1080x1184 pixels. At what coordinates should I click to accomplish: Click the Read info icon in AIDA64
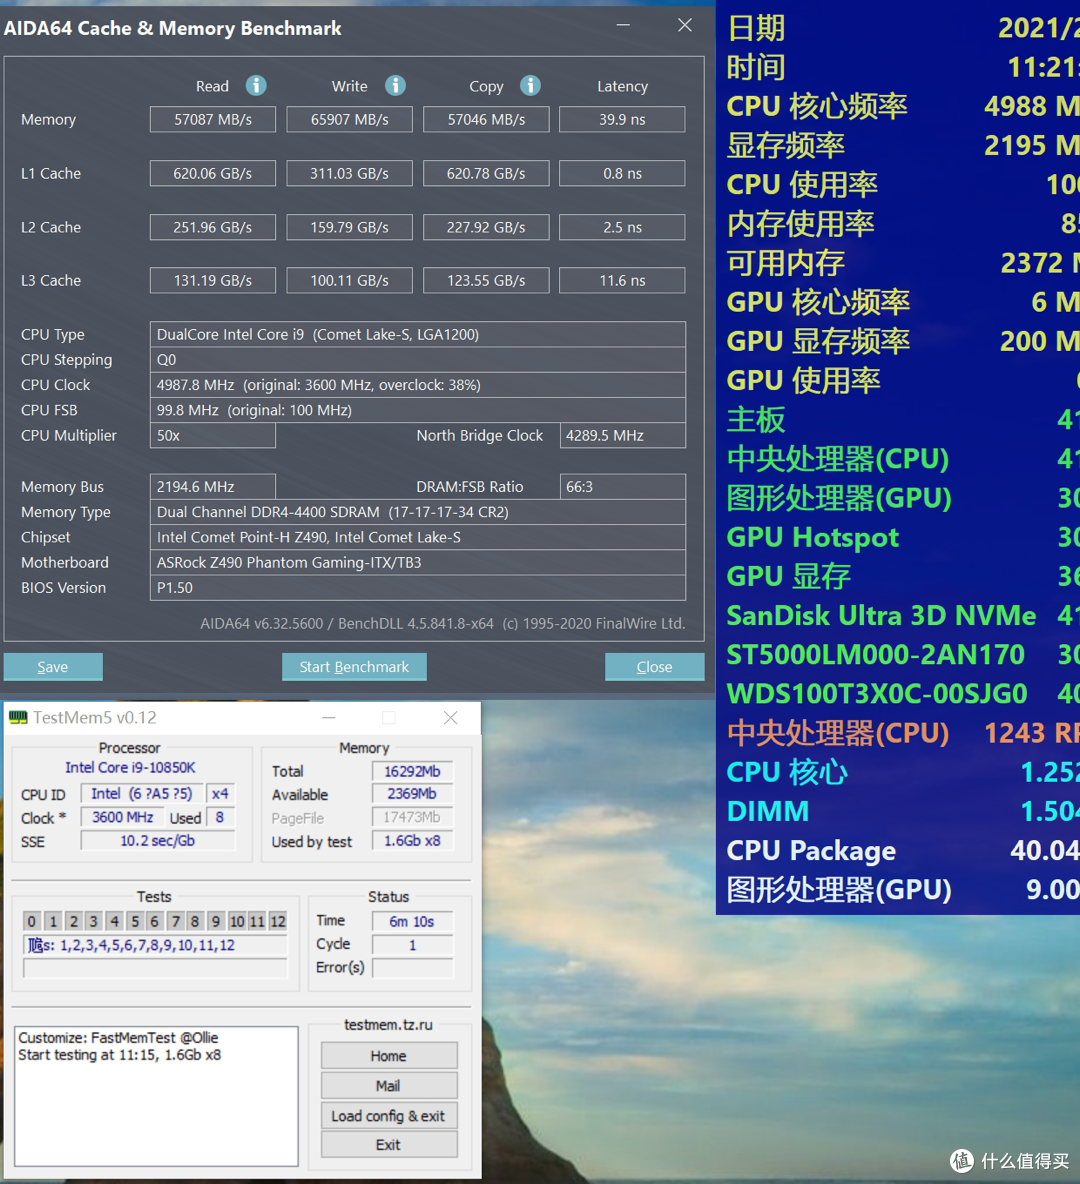click(256, 85)
